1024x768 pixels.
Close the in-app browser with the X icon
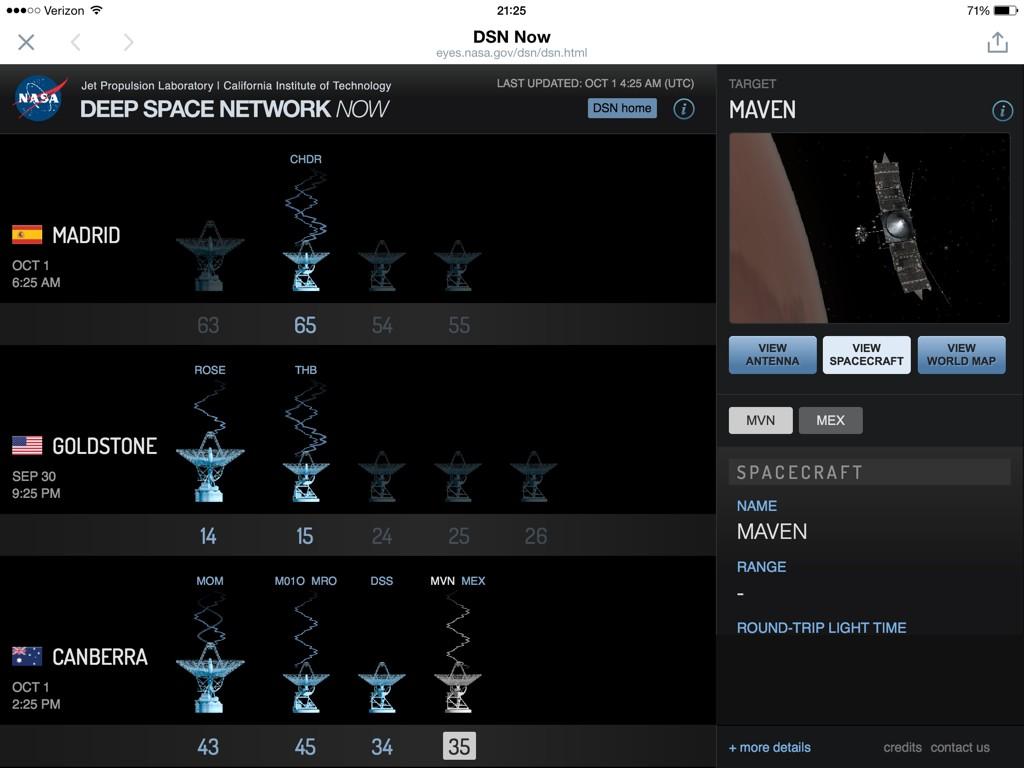(26, 42)
